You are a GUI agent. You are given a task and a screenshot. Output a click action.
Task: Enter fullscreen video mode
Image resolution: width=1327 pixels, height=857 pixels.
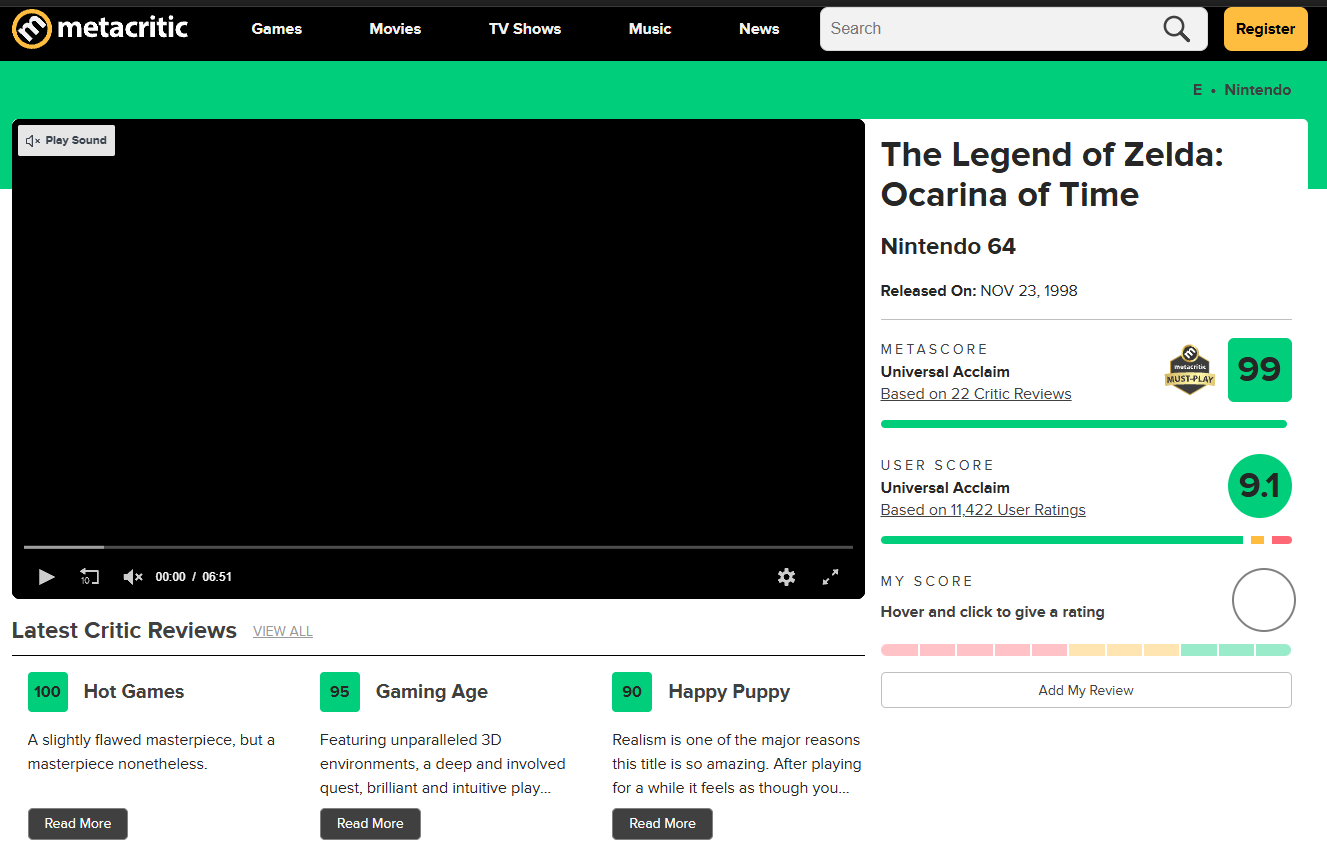pyautogui.click(x=830, y=577)
